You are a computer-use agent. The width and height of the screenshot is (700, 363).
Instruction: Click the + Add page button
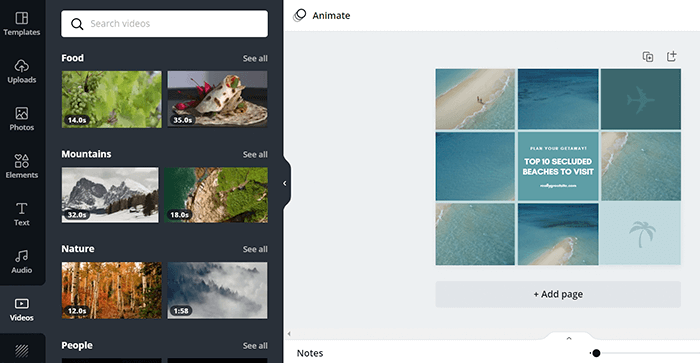point(558,294)
